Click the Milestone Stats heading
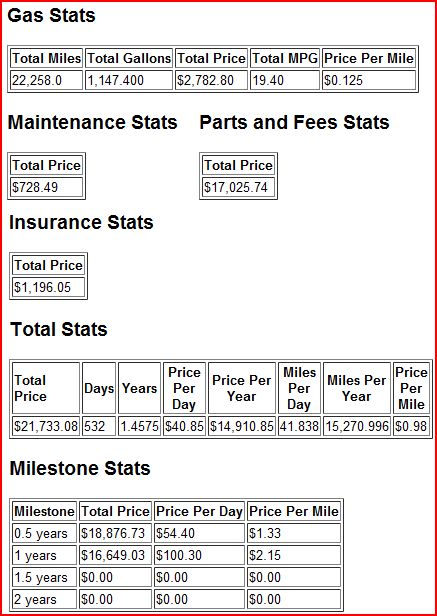437x616 pixels. 80,468
